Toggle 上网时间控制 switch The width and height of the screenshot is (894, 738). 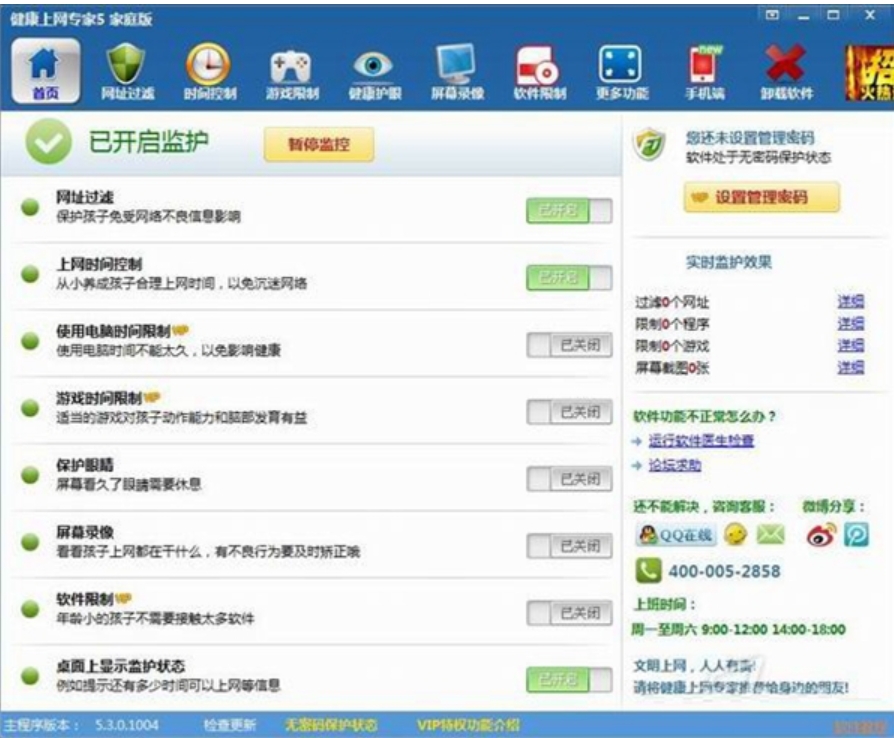569,278
